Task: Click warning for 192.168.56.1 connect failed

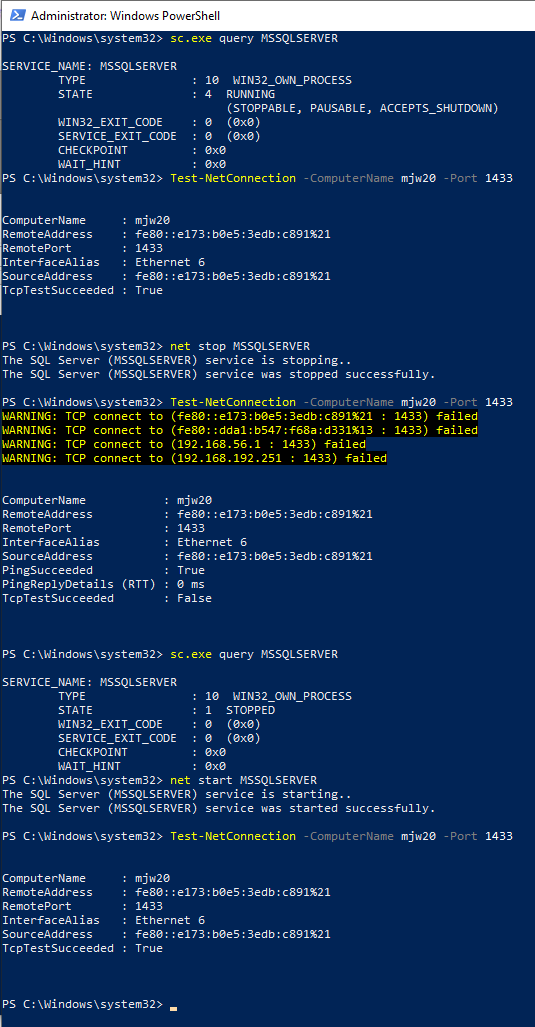Action: coord(184,444)
